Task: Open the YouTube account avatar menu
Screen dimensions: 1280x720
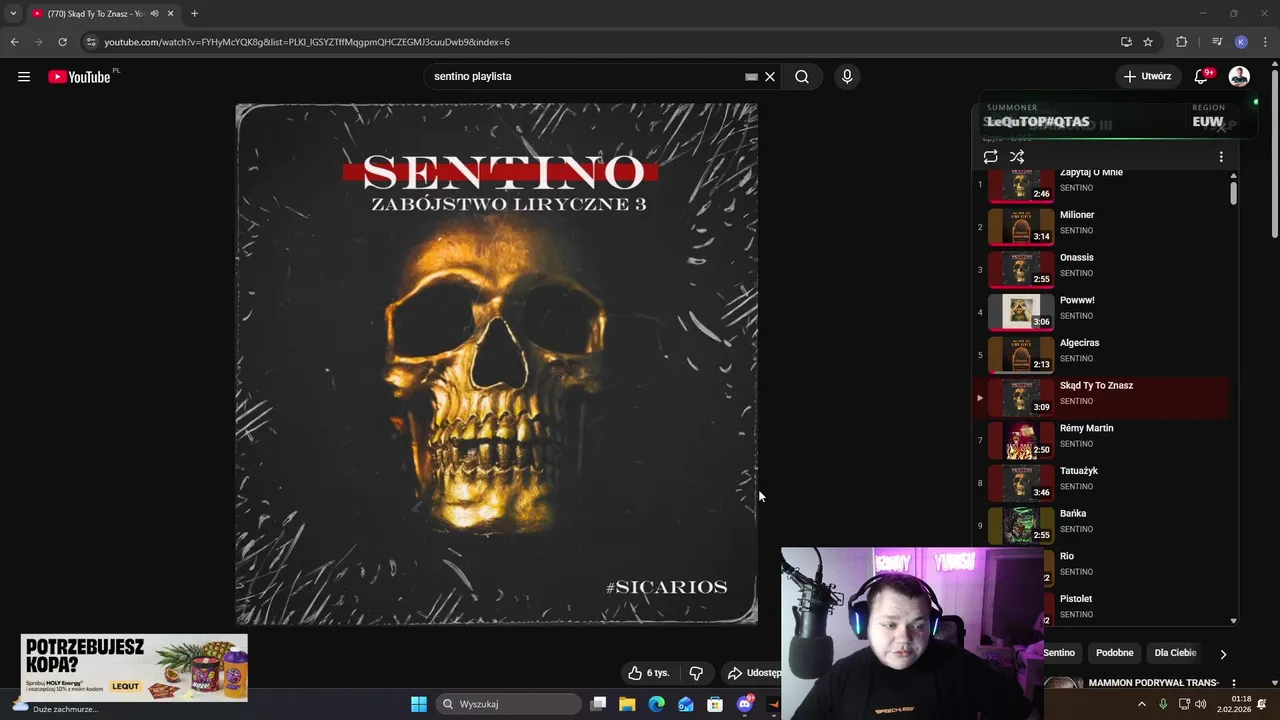Action: click(1239, 76)
